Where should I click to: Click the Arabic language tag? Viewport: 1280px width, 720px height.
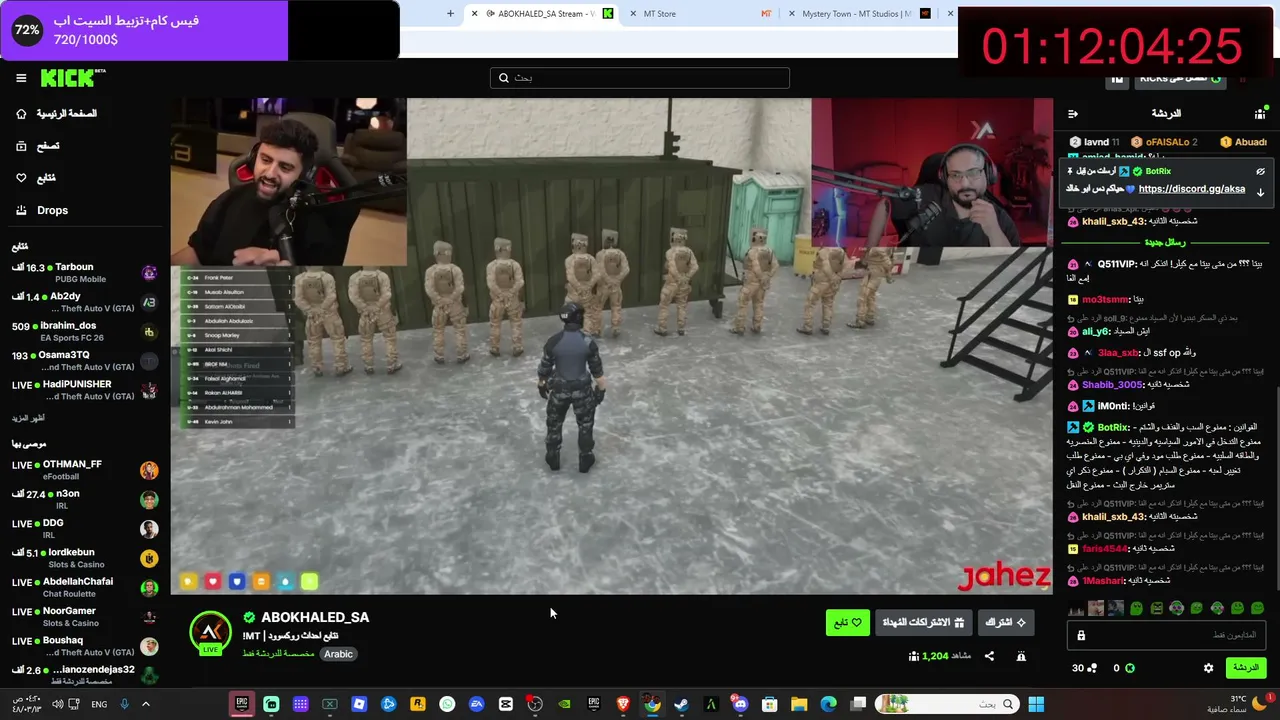click(x=338, y=654)
